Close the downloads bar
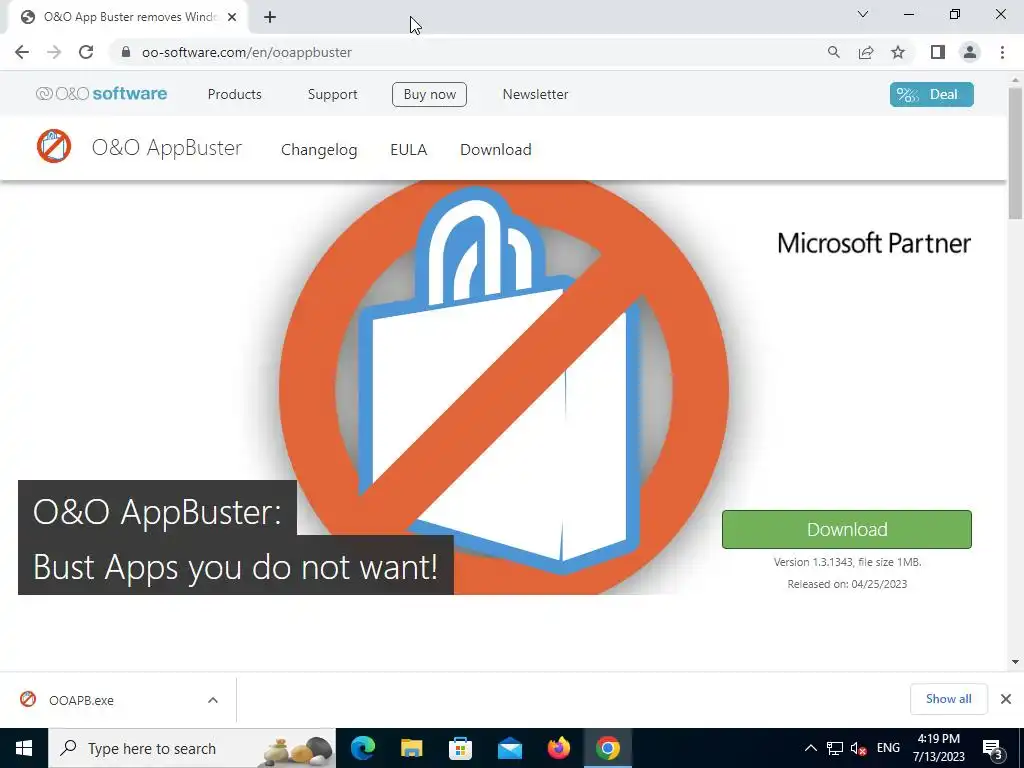The width and height of the screenshot is (1024, 768). (x=1006, y=699)
